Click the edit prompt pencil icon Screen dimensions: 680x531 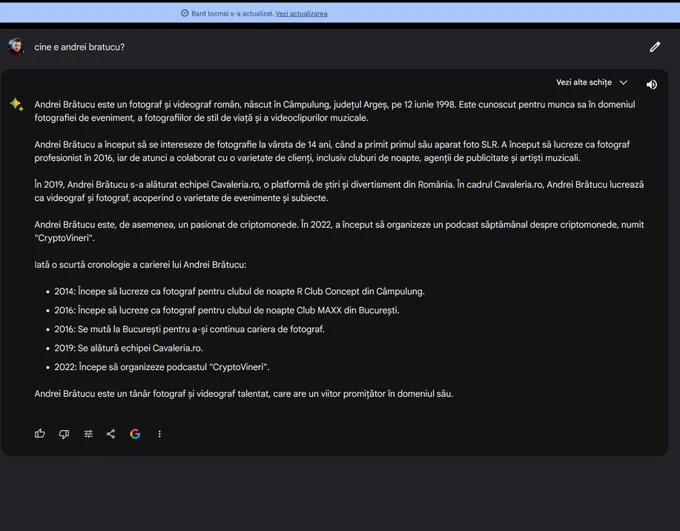click(x=655, y=47)
